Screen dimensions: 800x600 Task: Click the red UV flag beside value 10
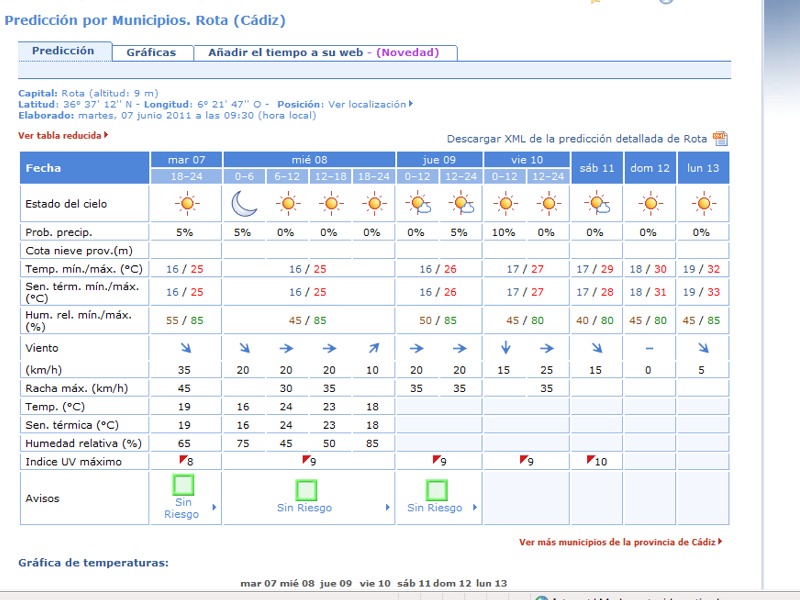(590, 459)
